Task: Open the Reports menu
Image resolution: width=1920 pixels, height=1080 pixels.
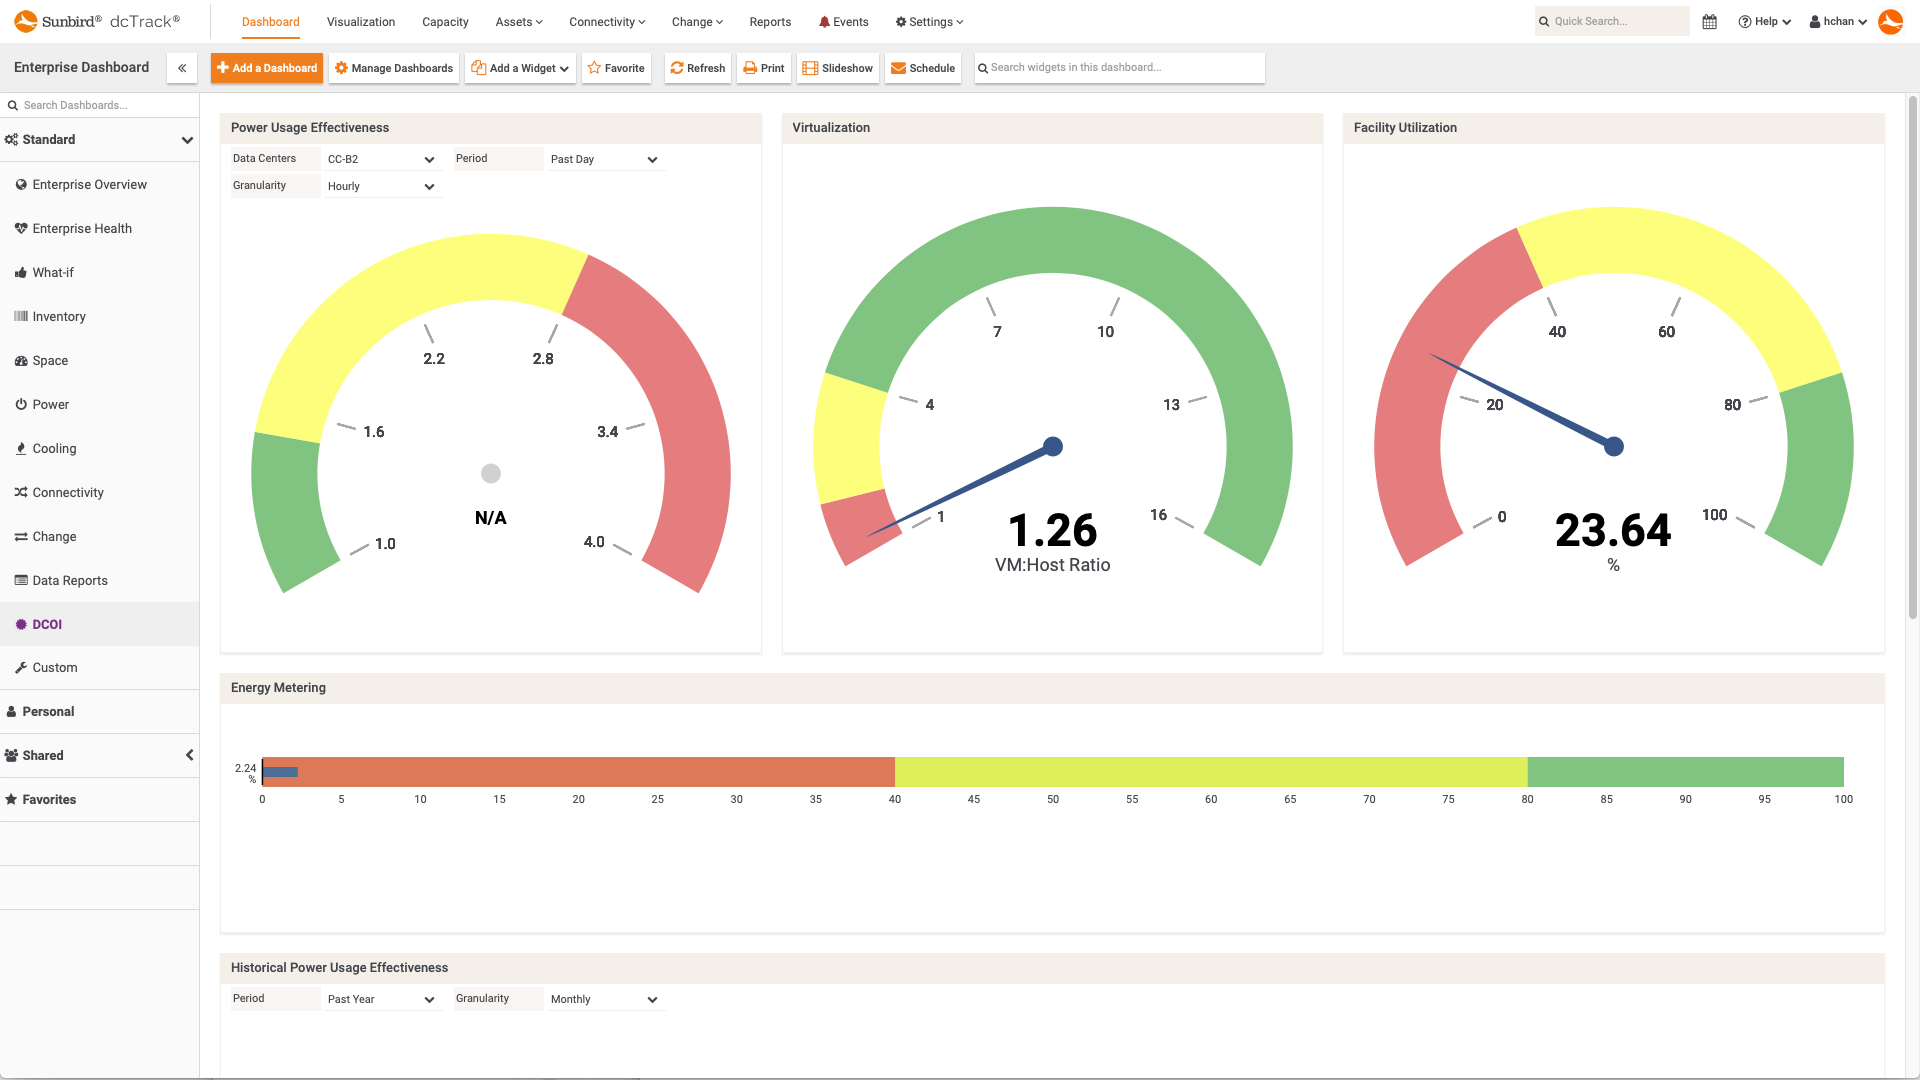Action: tap(770, 21)
